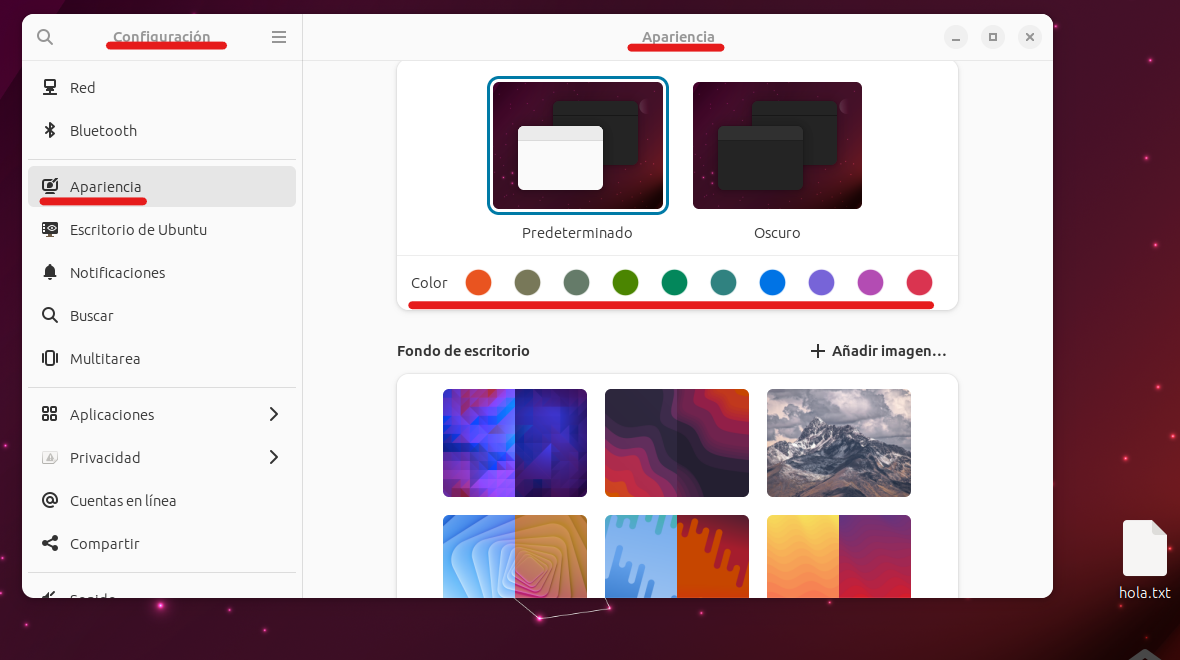Screen dimensions: 1180x660
Task: Click the Notificaciones bell icon
Action: tap(50, 272)
